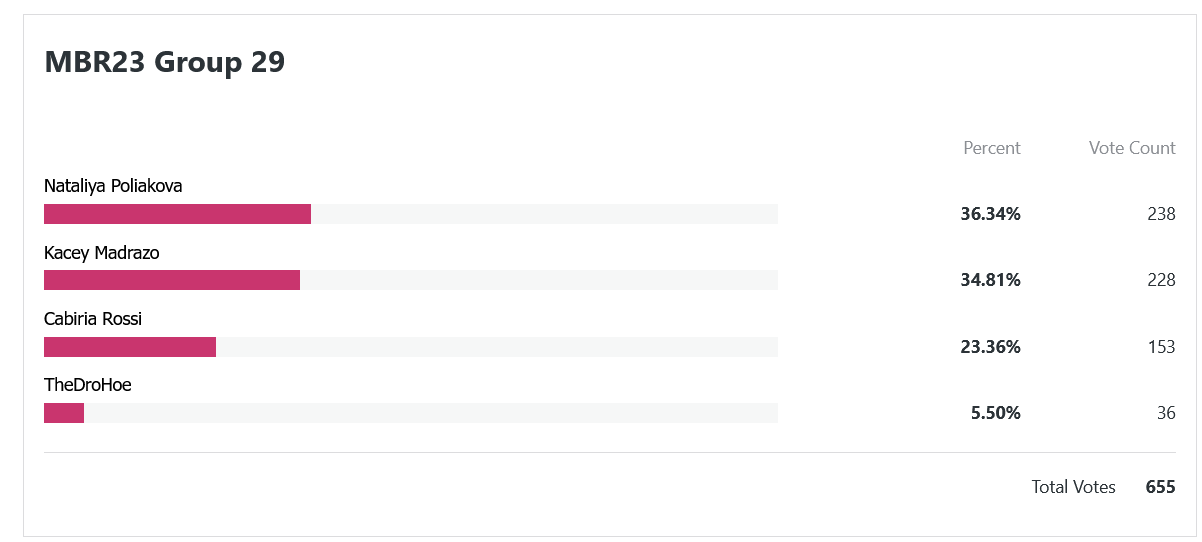Select the TheDroHoe name label
The image size is (1202, 542).
pyautogui.click(x=88, y=385)
